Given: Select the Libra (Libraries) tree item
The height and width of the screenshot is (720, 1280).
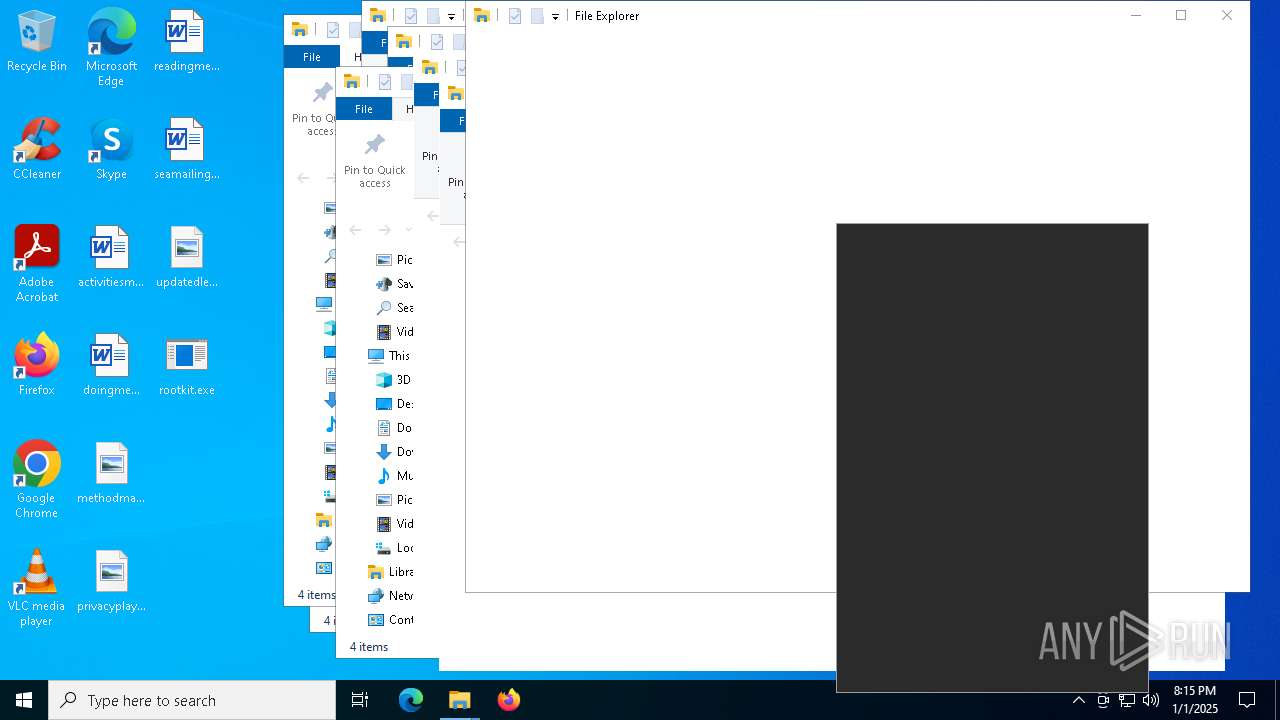Looking at the screenshot, I should point(389,572).
